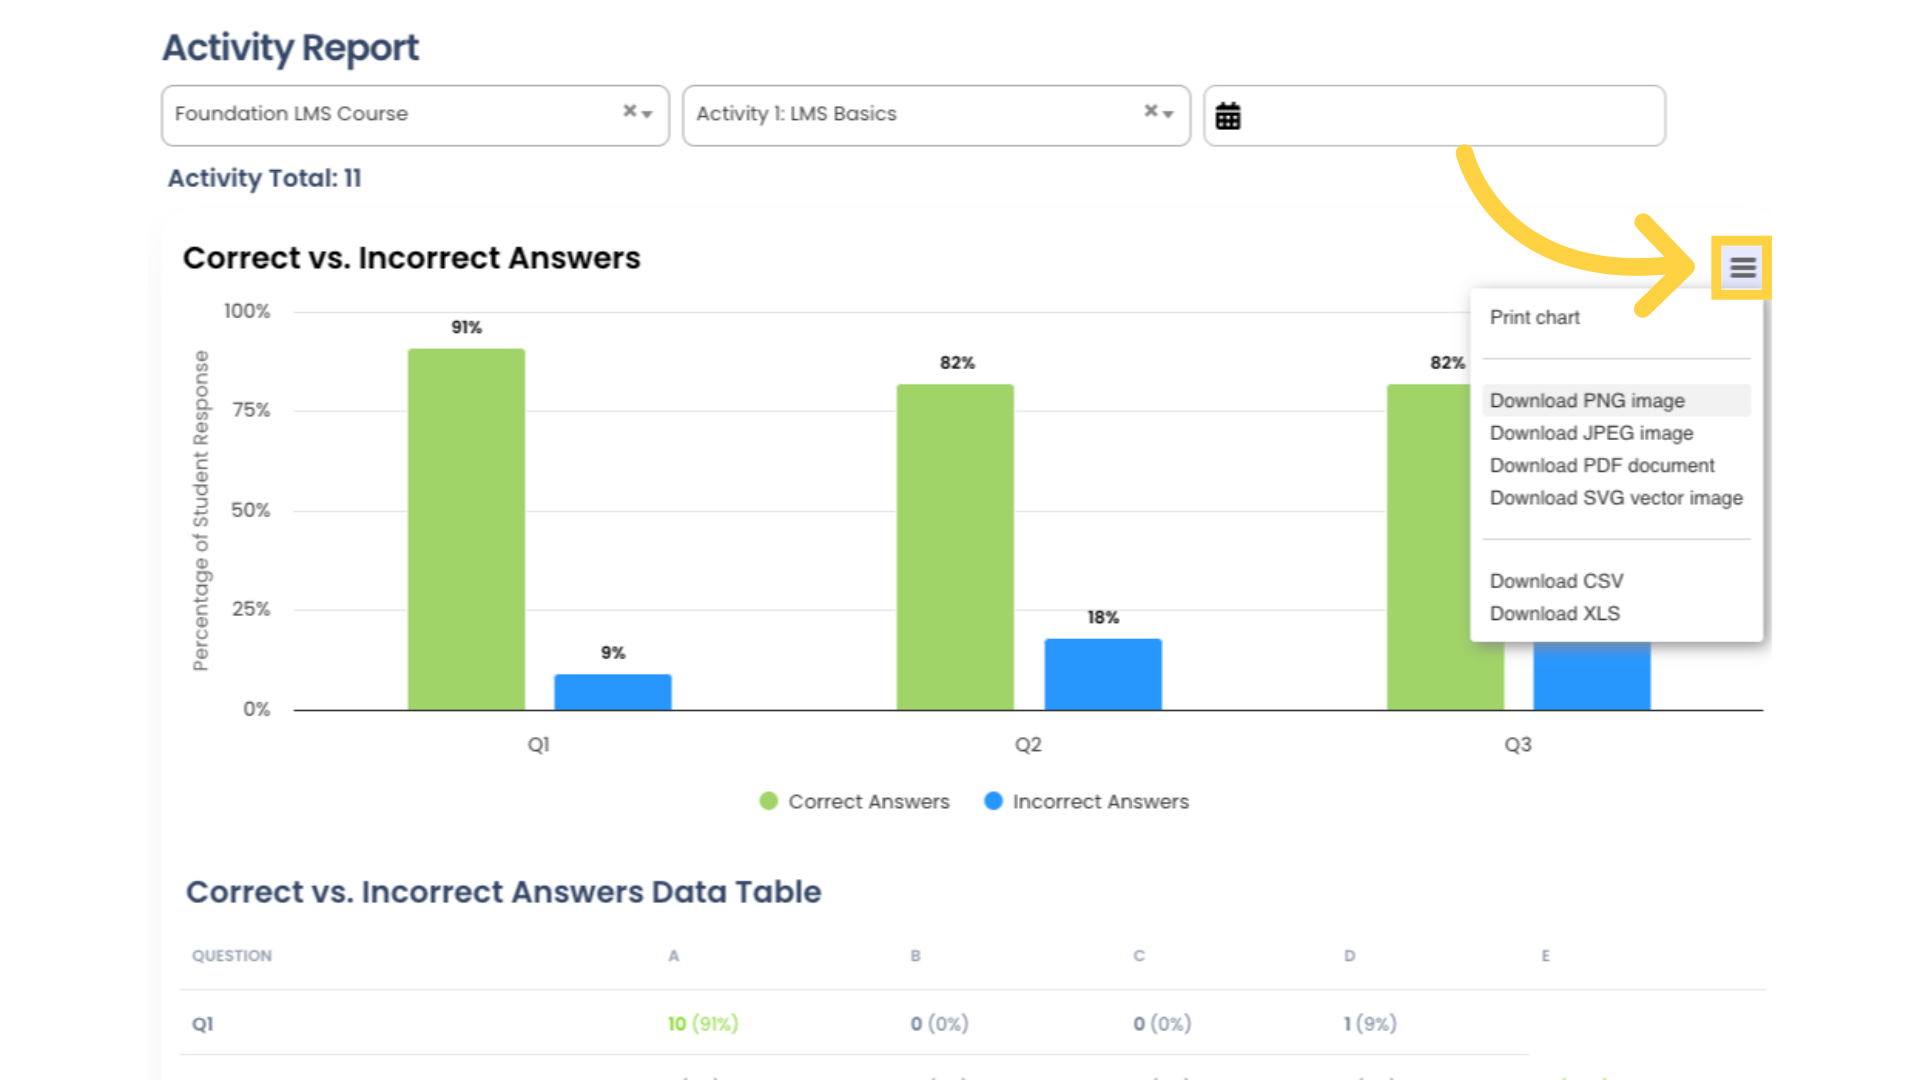The image size is (1920, 1080).
Task: Click column header D in data table
Action: click(x=1350, y=956)
